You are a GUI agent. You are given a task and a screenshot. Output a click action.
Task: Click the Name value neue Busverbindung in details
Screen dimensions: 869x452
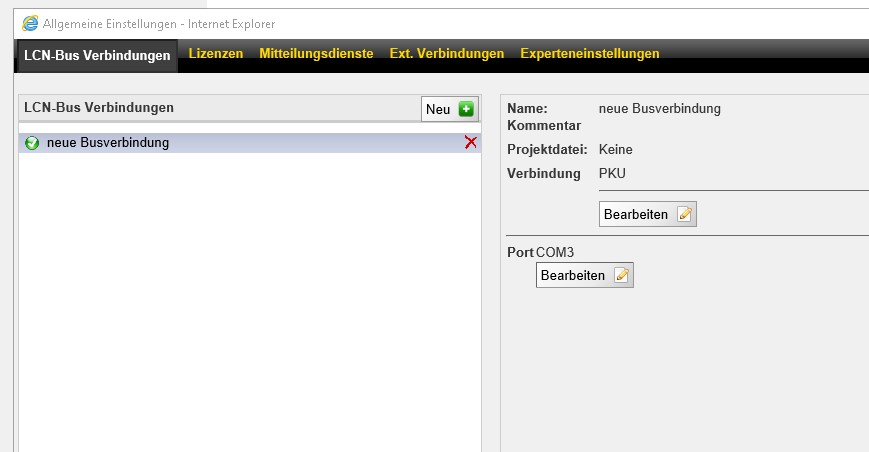[659, 108]
